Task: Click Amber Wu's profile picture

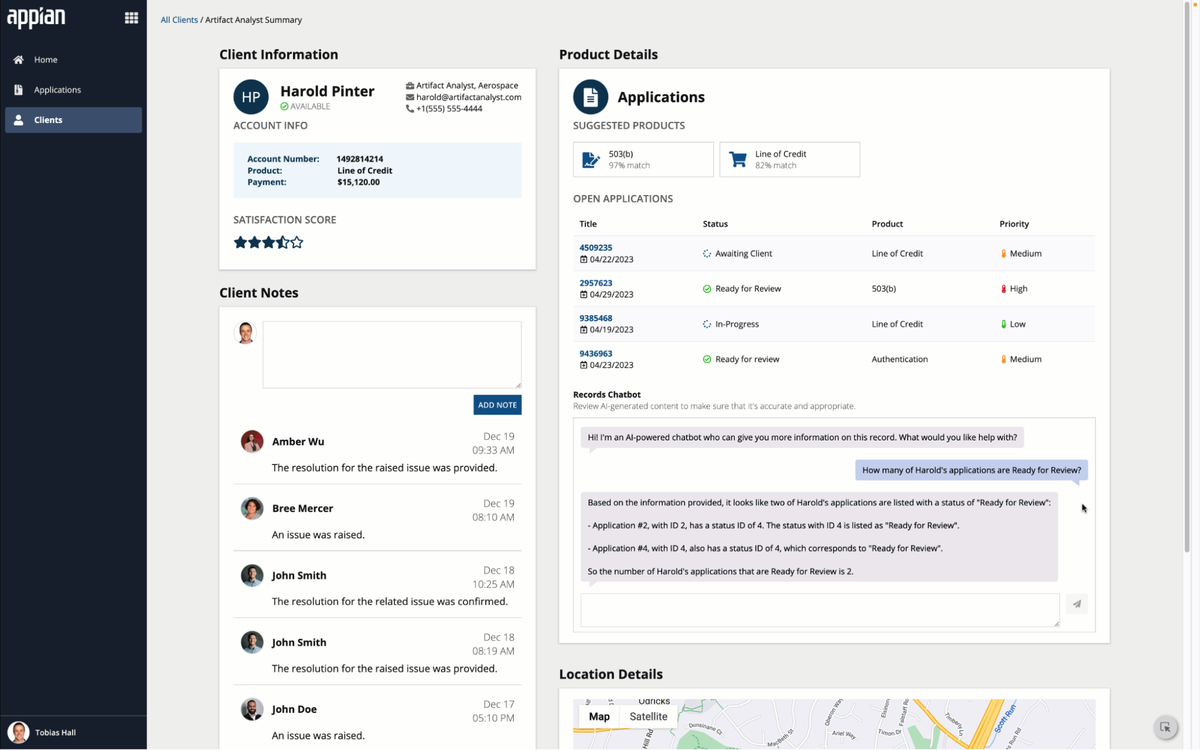Action: tap(252, 441)
